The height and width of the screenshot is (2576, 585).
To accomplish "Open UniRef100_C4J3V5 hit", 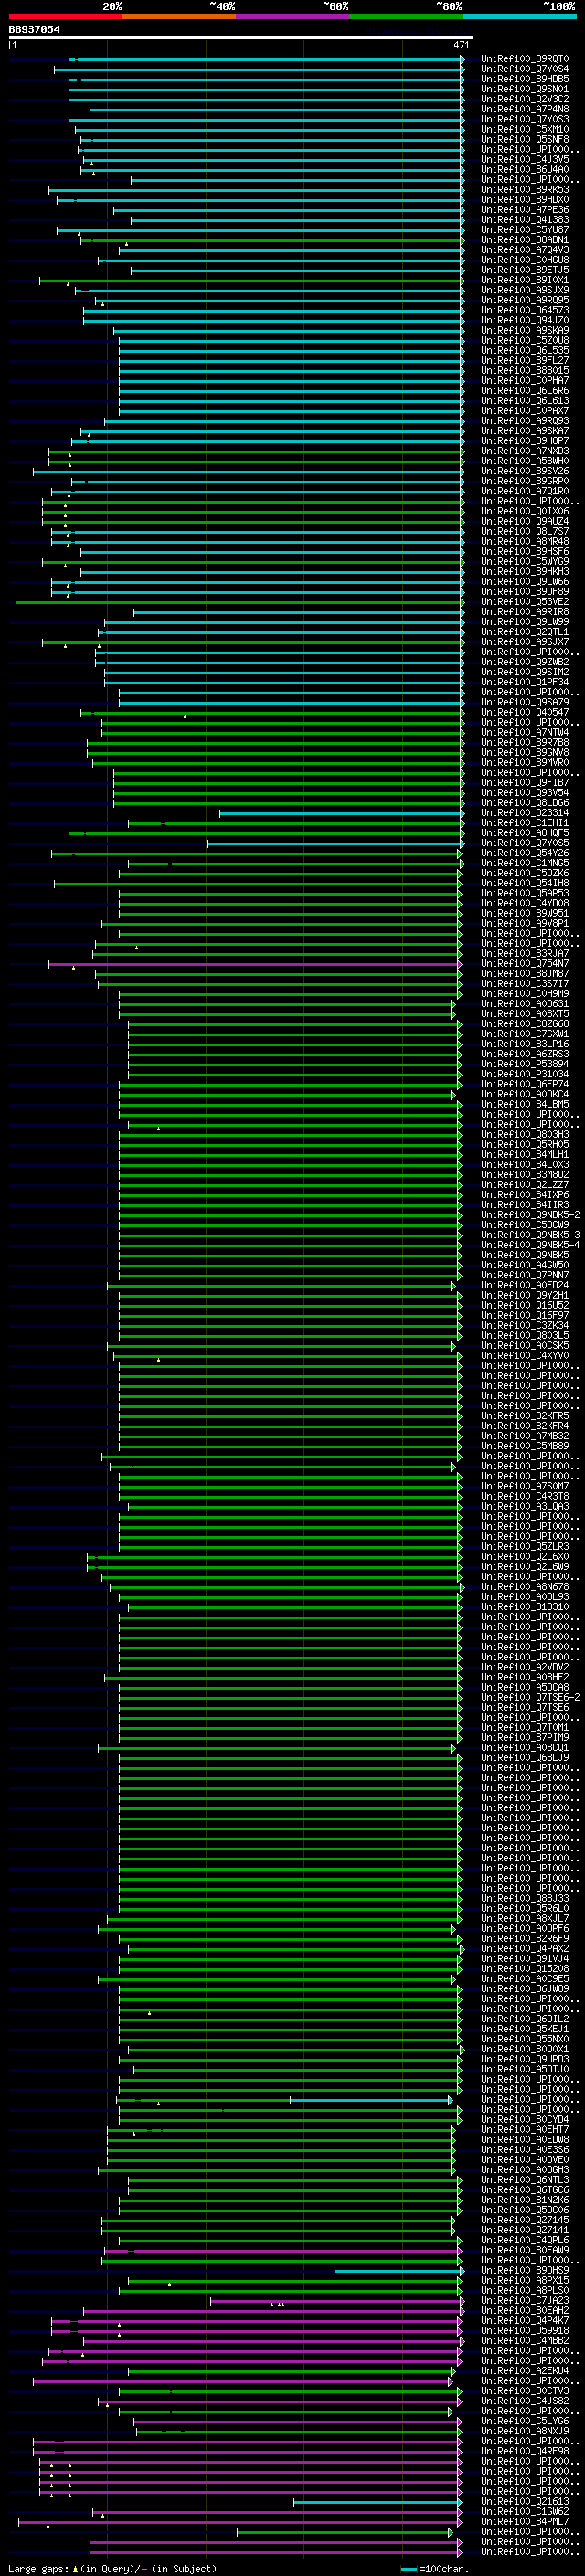I will [524, 160].
